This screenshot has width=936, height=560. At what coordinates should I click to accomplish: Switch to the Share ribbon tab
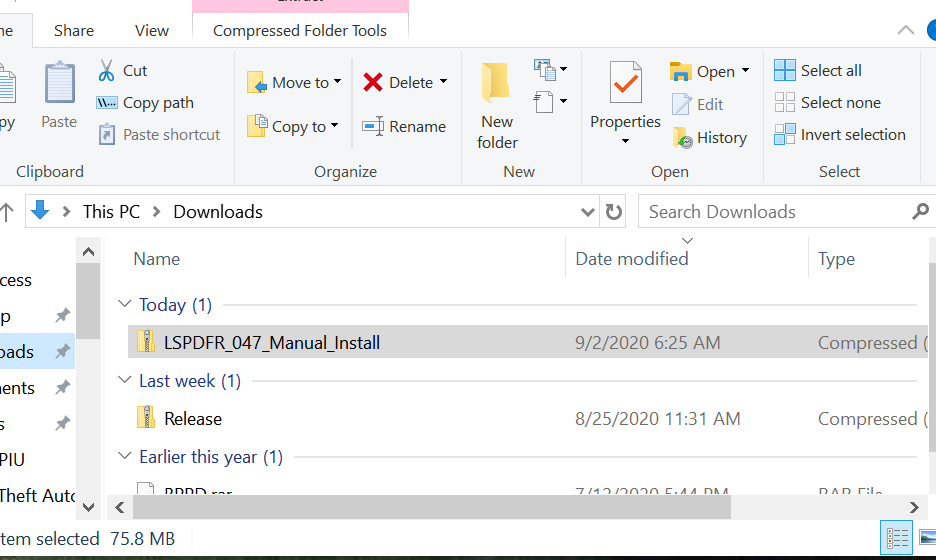pos(74,31)
